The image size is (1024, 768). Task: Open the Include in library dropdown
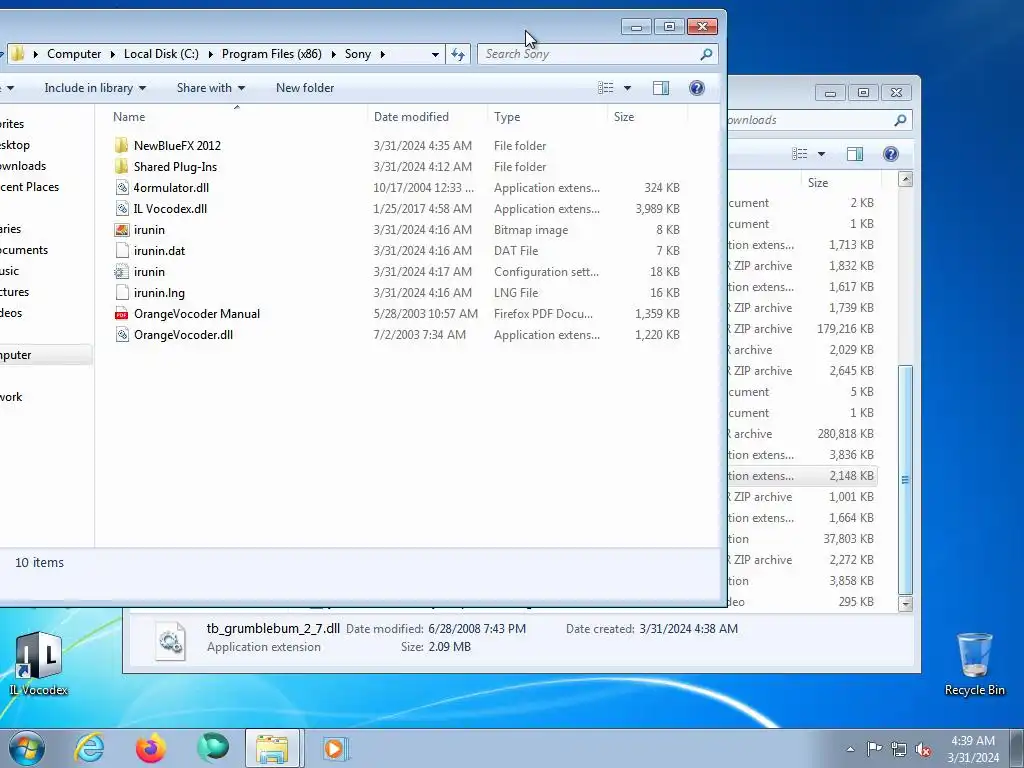pos(95,88)
